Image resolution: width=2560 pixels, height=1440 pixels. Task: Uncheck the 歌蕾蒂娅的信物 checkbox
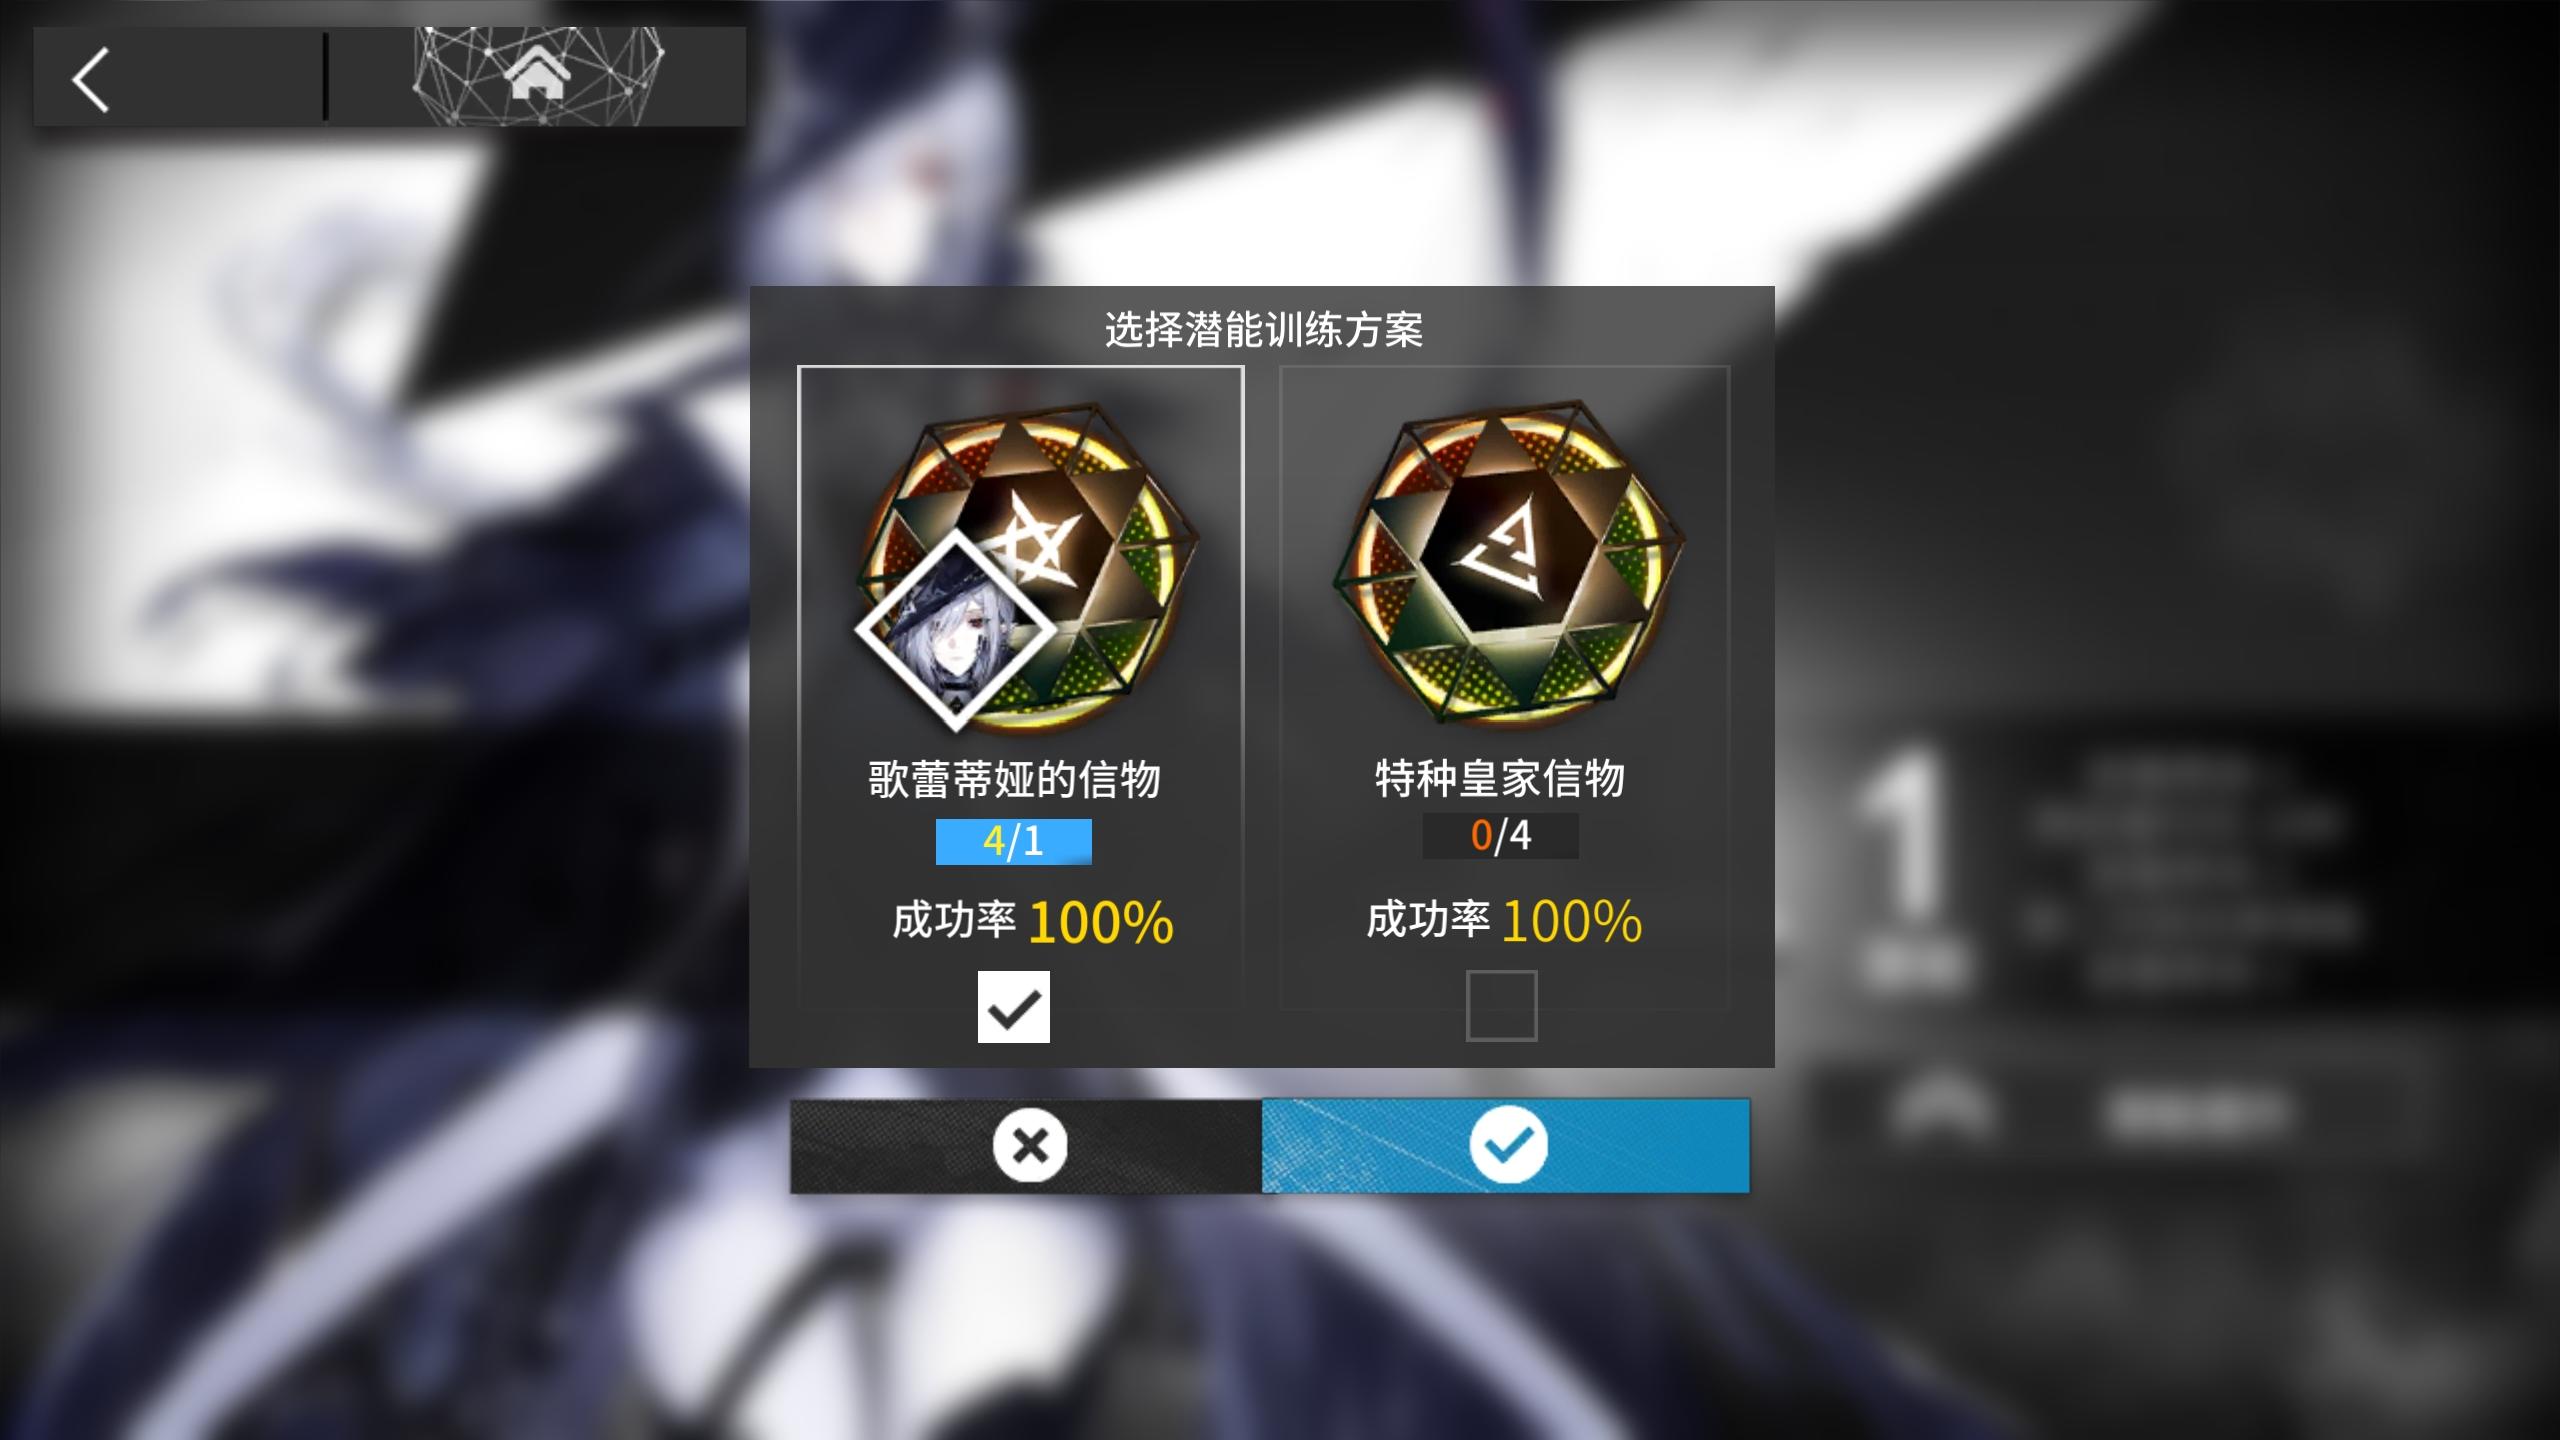[1013, 1006]
